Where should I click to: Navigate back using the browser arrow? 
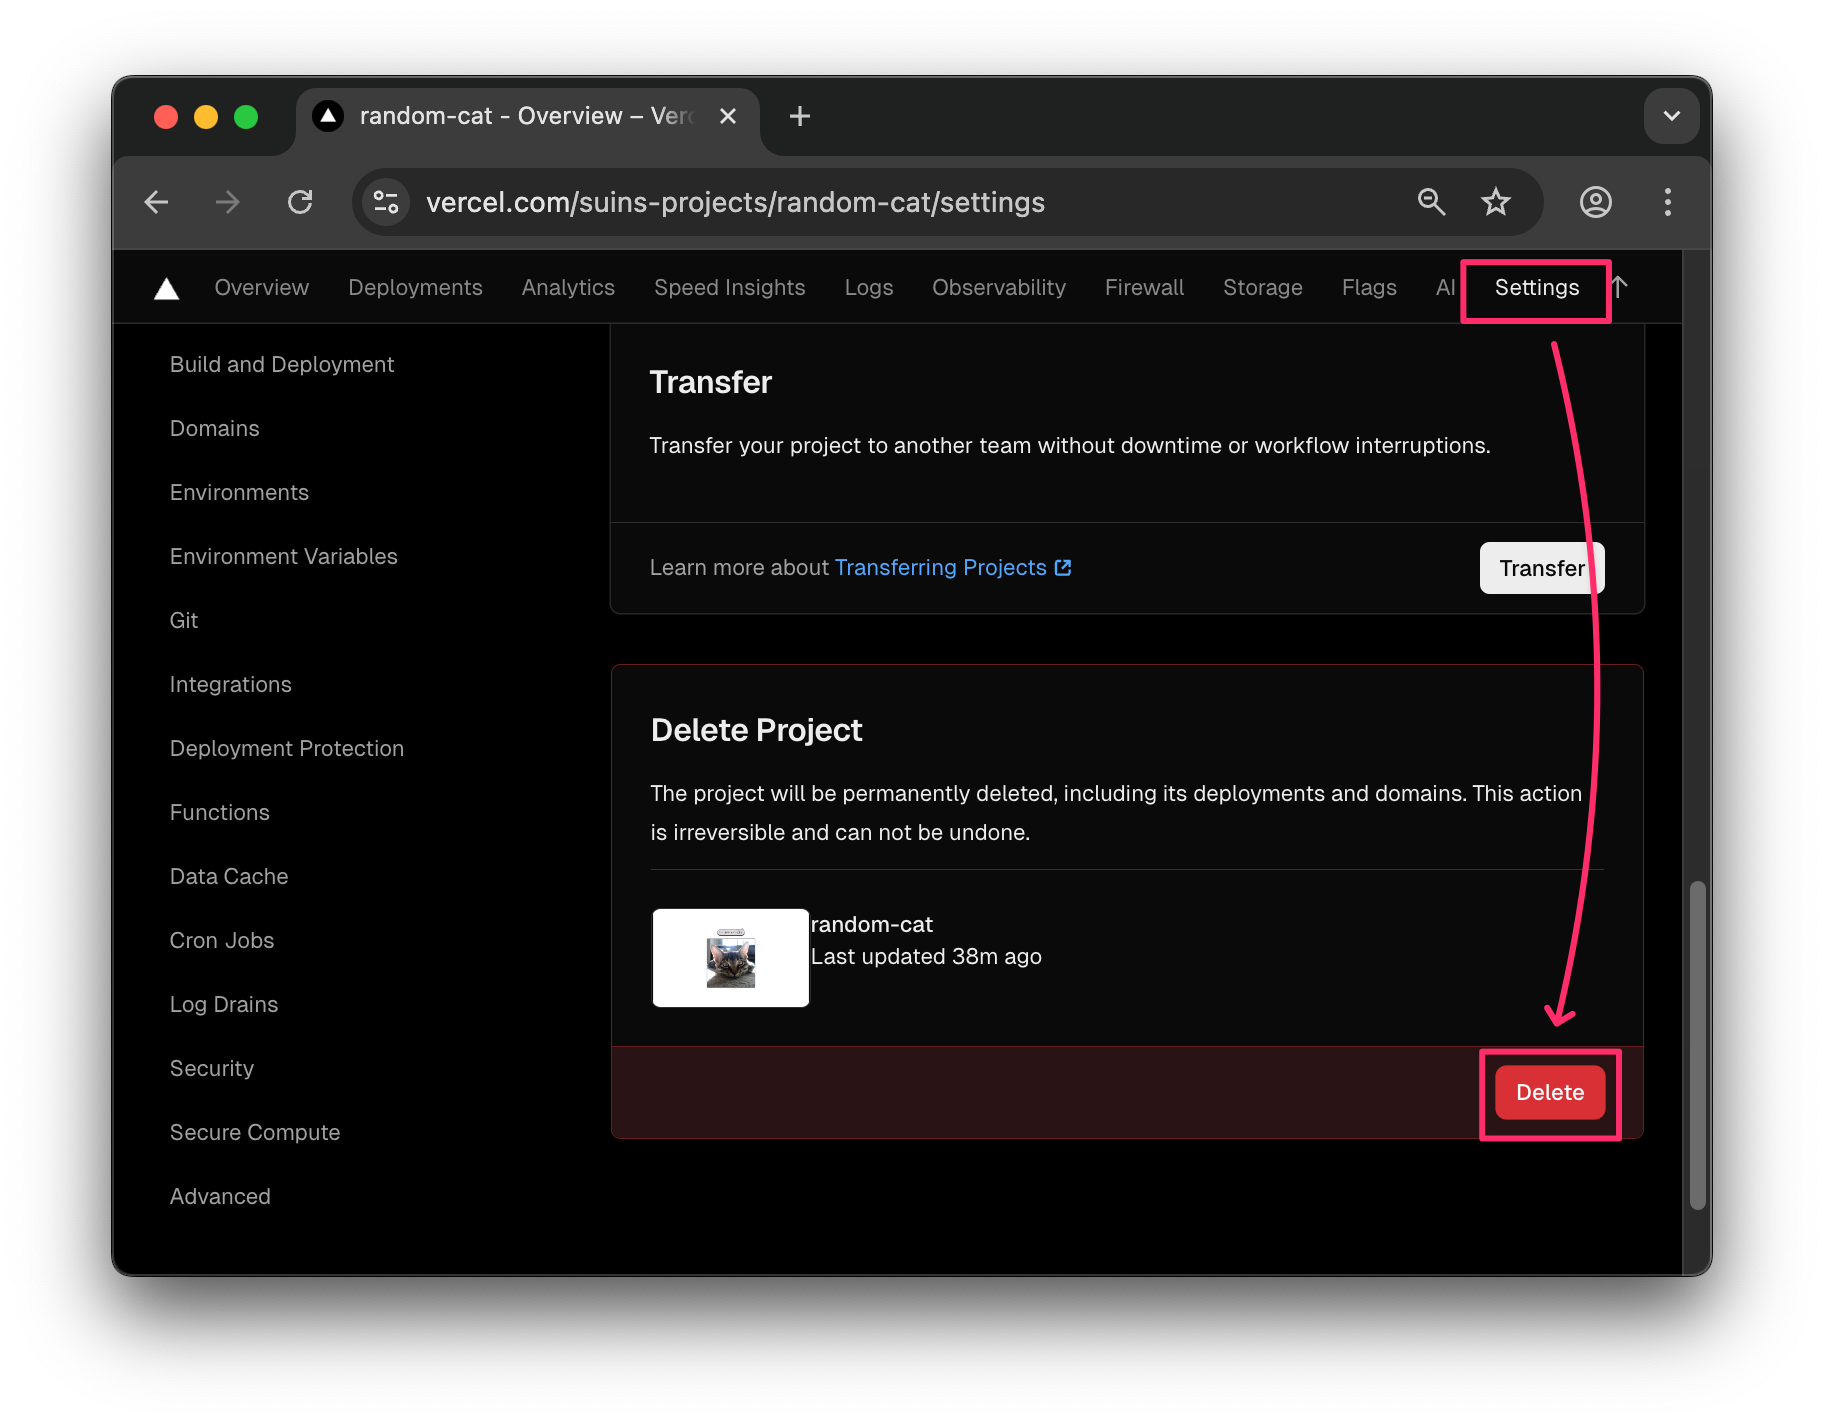(156, 202)
